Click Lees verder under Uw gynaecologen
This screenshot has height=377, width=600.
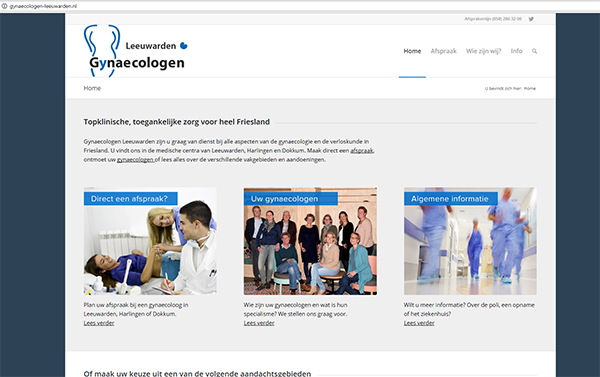259,323
